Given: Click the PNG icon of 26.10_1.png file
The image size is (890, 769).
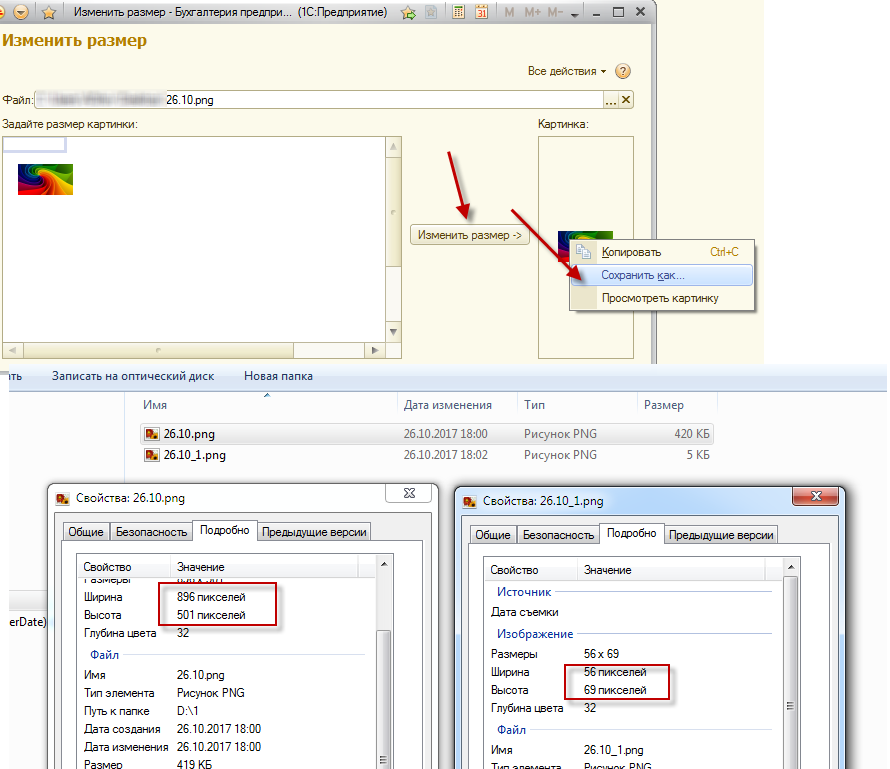Looking at the screenshot, I should point(152,455).
